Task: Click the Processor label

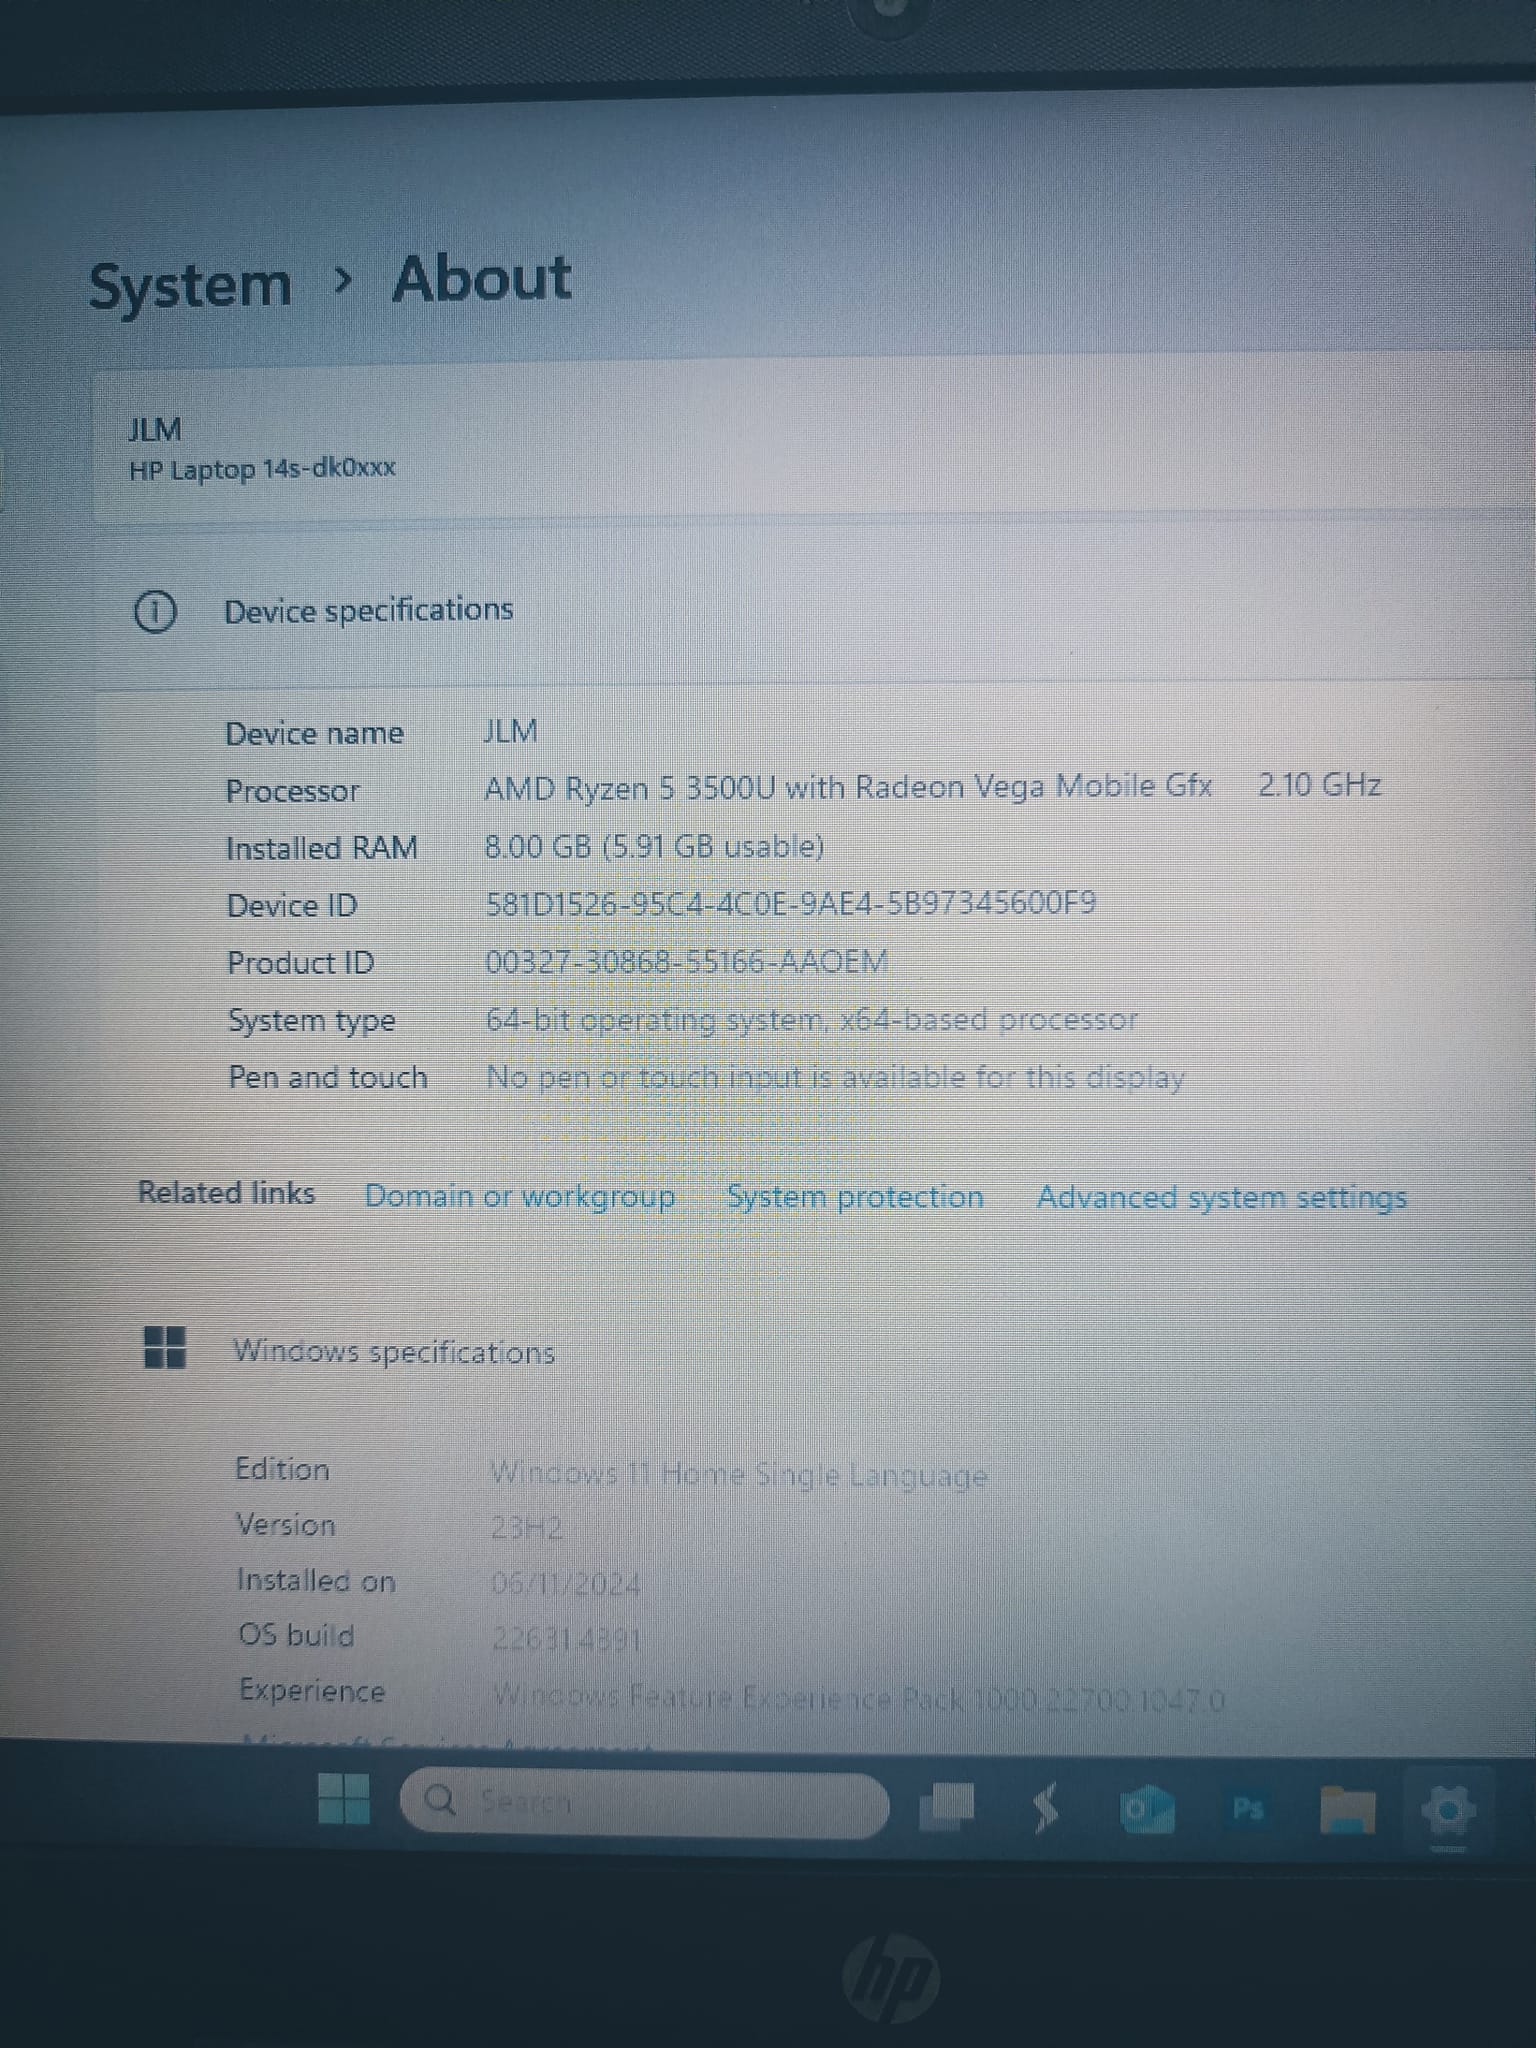Action: pos(292,790)
